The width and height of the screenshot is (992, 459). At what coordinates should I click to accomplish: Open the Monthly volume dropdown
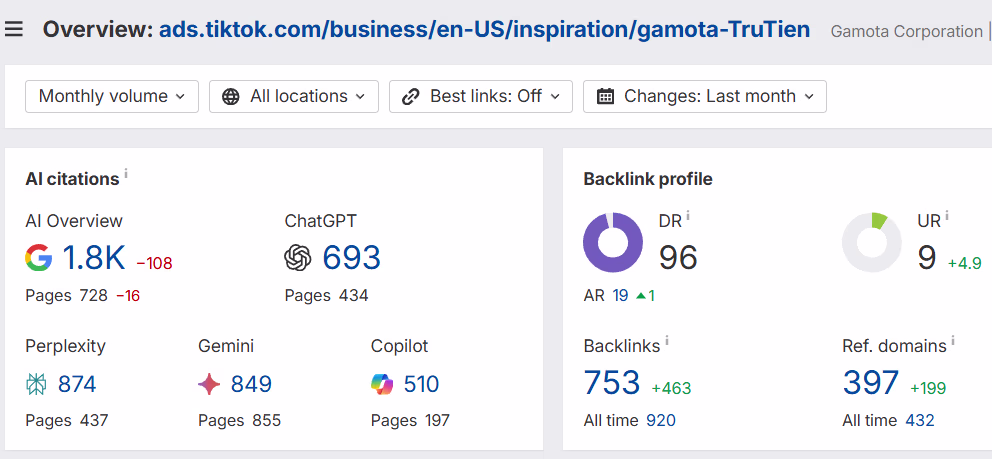pyautogui.click(x=112, y=96)
